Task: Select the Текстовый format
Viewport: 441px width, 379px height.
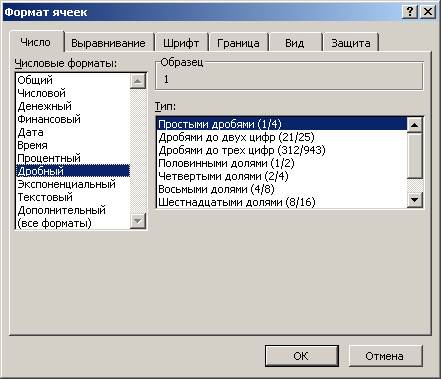Action: pyautogui.click(x=73, y=197)
